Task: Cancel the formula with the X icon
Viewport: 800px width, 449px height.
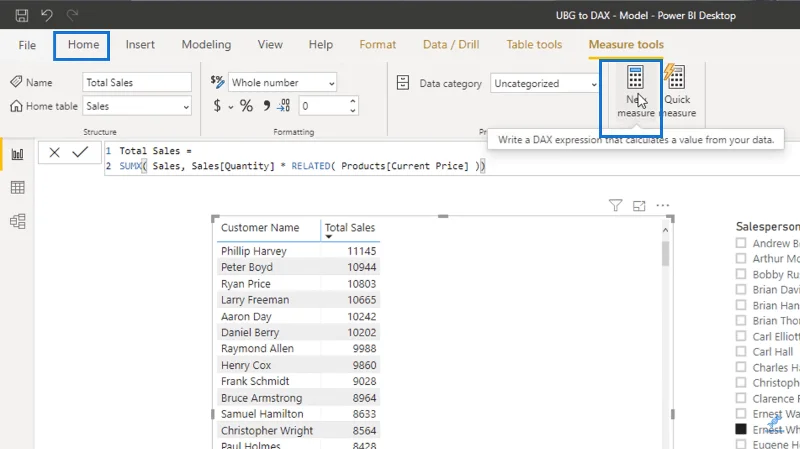Action: click(x=55, y=152)
